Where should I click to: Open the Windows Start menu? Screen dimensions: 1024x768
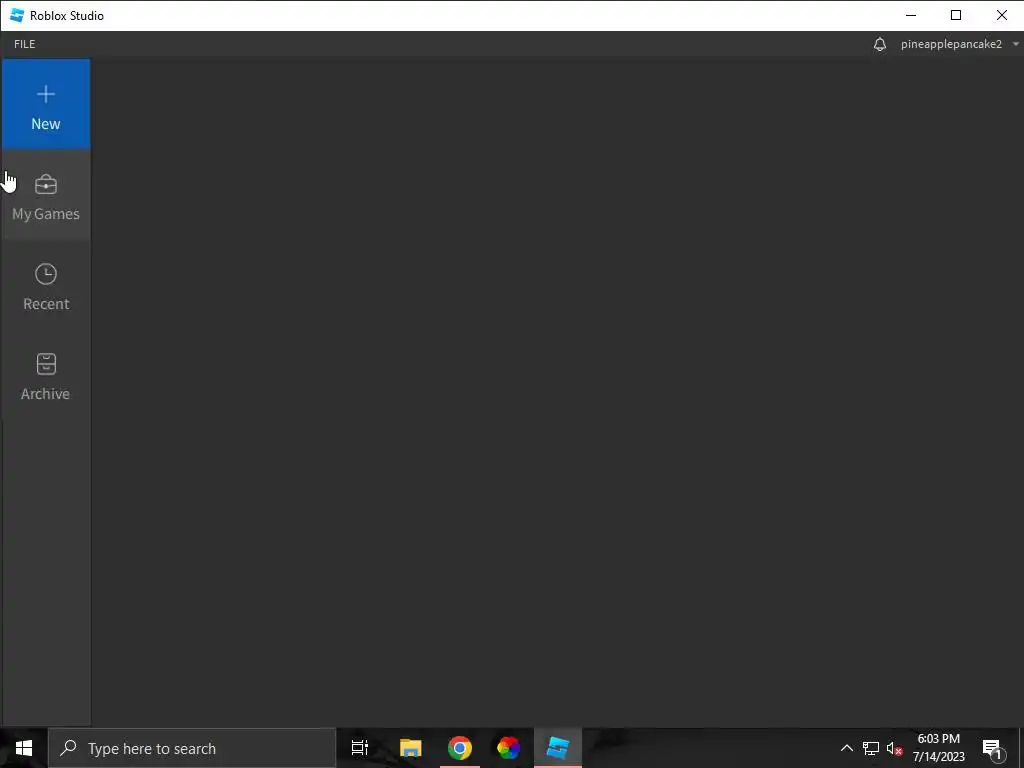click(24, 748)
